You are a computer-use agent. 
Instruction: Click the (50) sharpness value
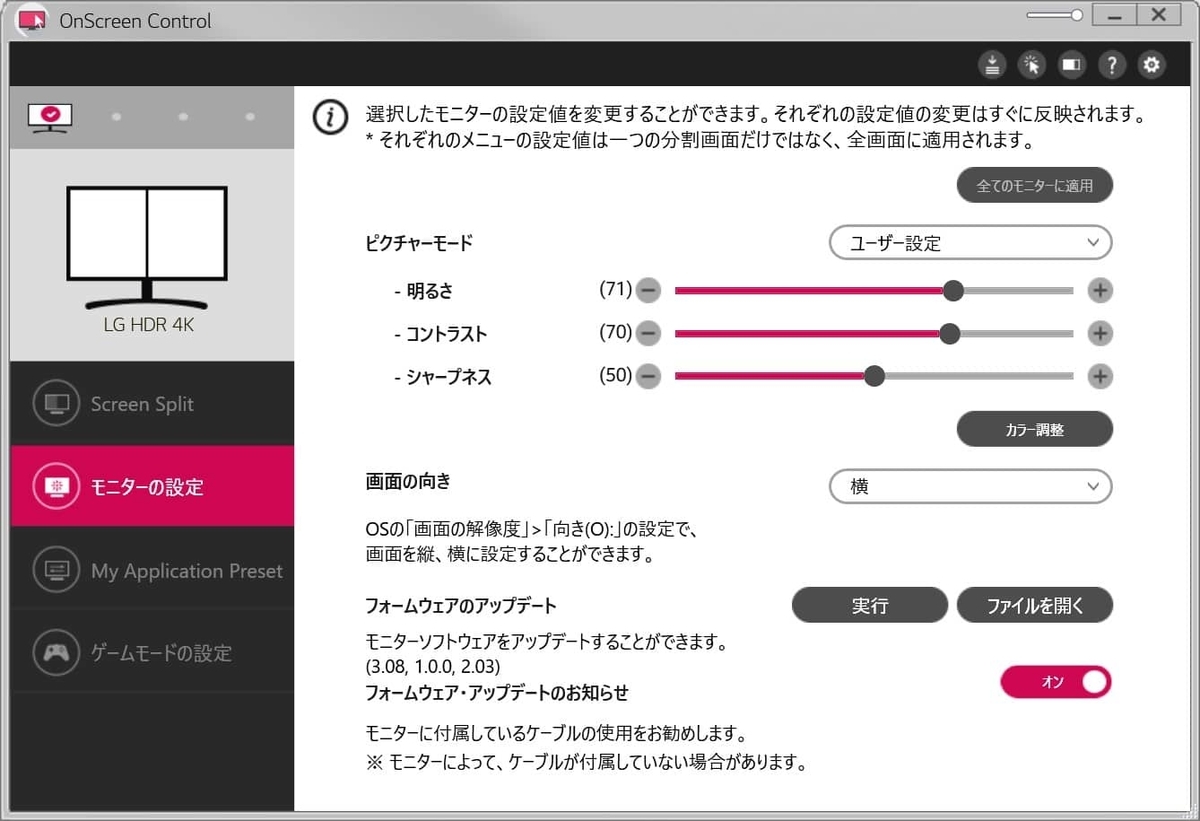pos(615,376)
